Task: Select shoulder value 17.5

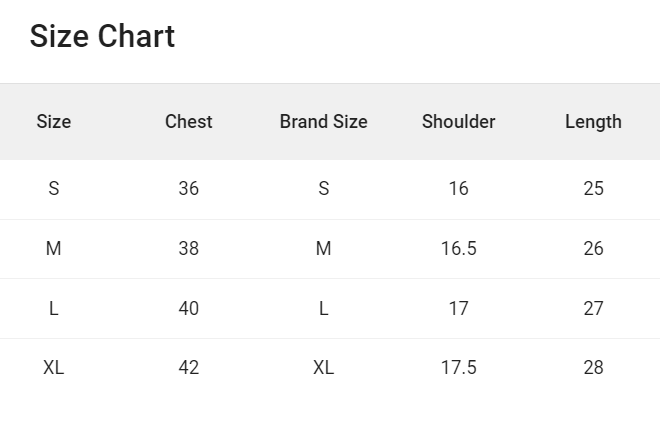Action: coord(458,368)
